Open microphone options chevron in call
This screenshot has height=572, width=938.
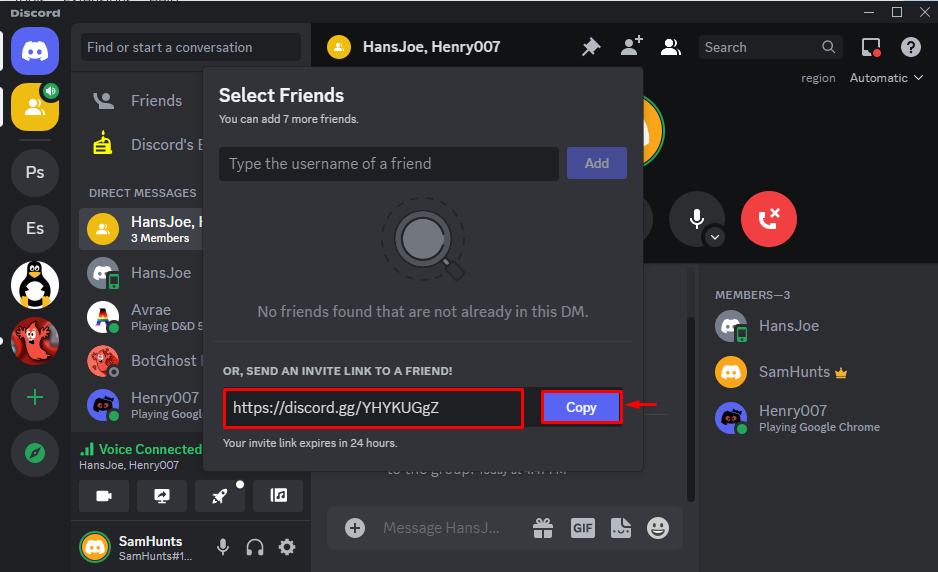pos(715,237)
